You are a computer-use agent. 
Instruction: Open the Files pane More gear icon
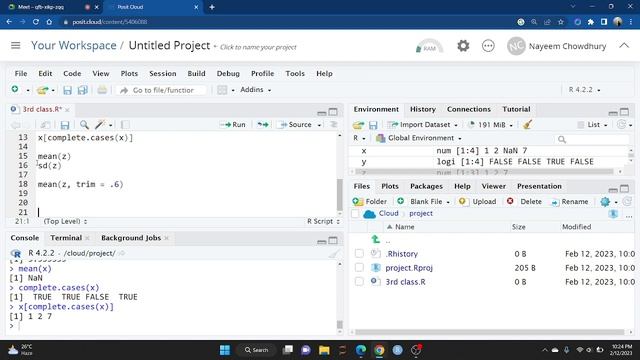tap(605, 202)
